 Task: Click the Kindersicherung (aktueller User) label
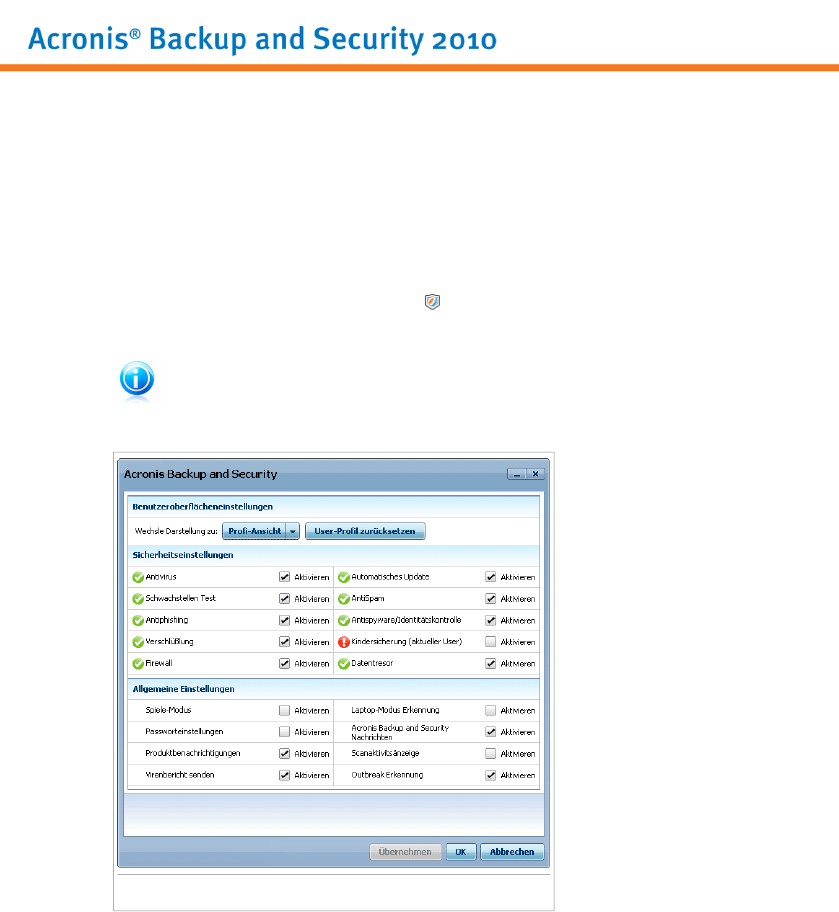pyautogui.click(x=407, y=642)
